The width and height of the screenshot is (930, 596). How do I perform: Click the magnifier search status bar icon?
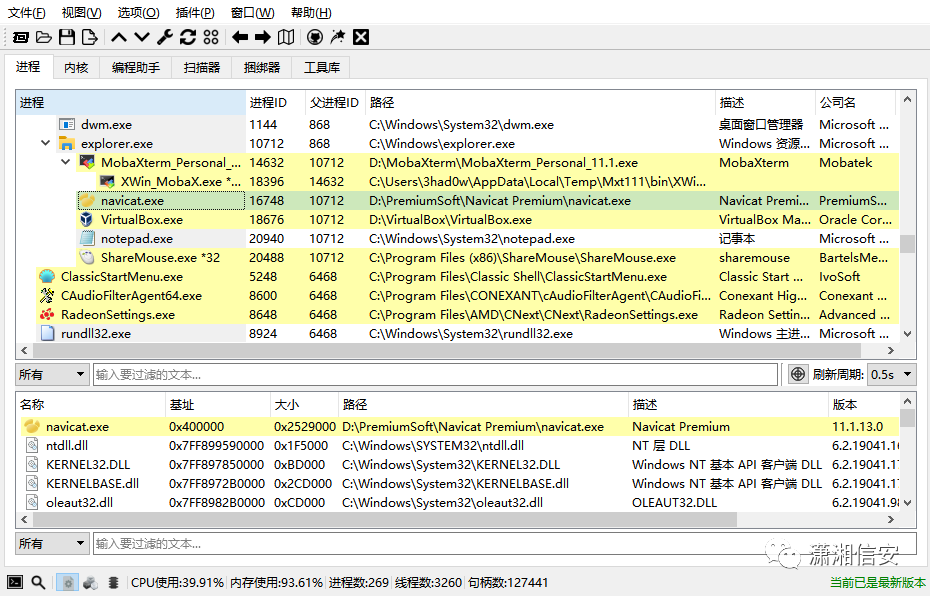coord(38,582)
